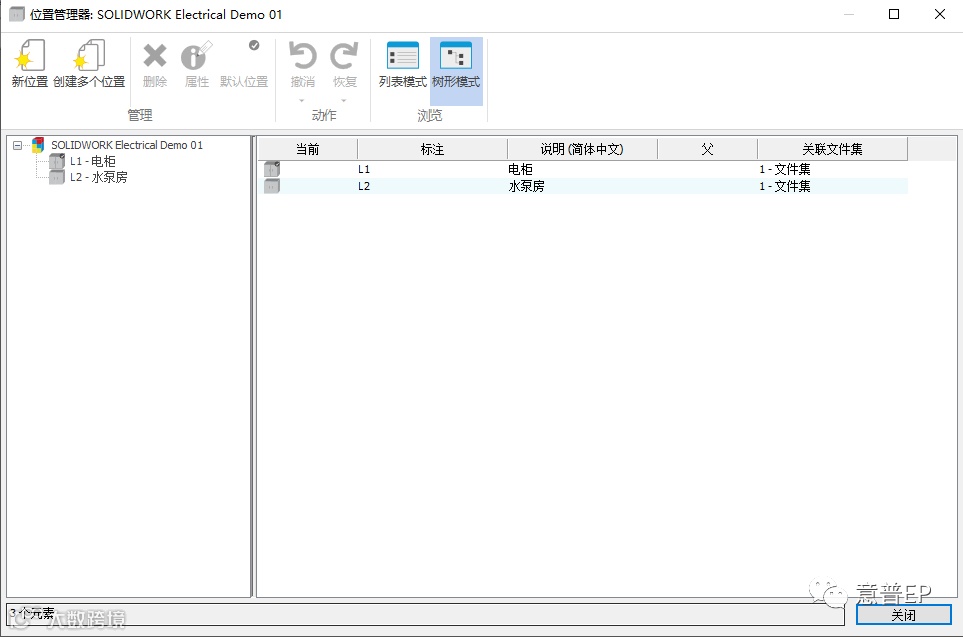
Task: Click Create Multiple Locations (创建多个位置) icon
Action: click(88, 55)
